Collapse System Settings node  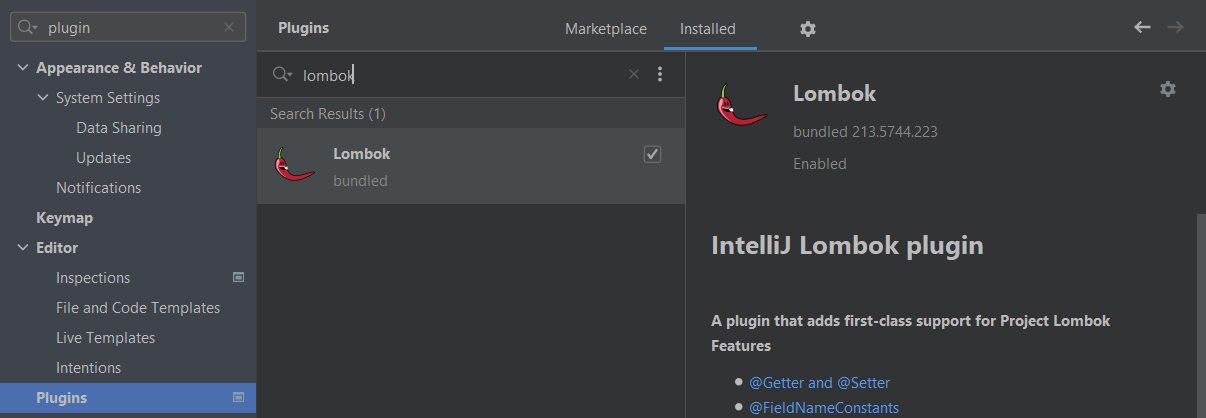click(x=43, y=98)
